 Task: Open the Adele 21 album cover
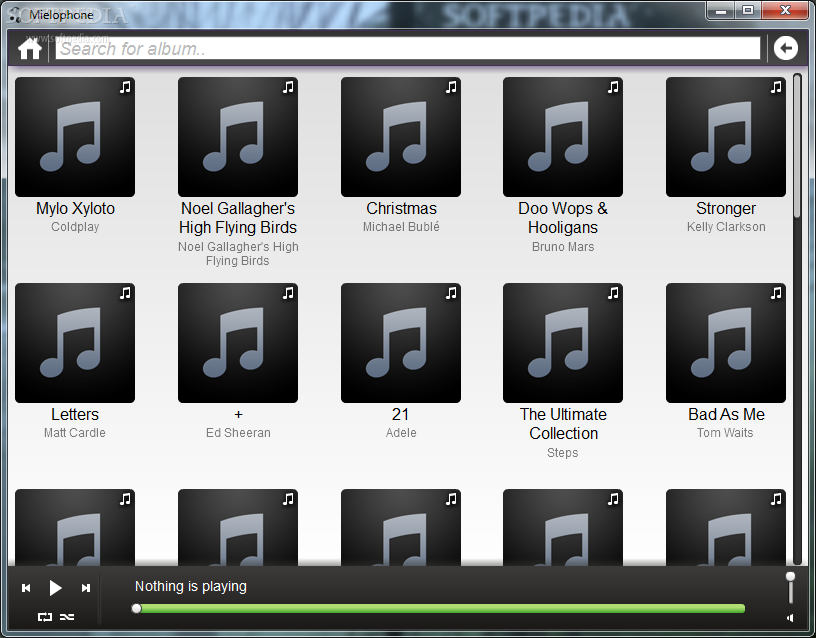401,343
